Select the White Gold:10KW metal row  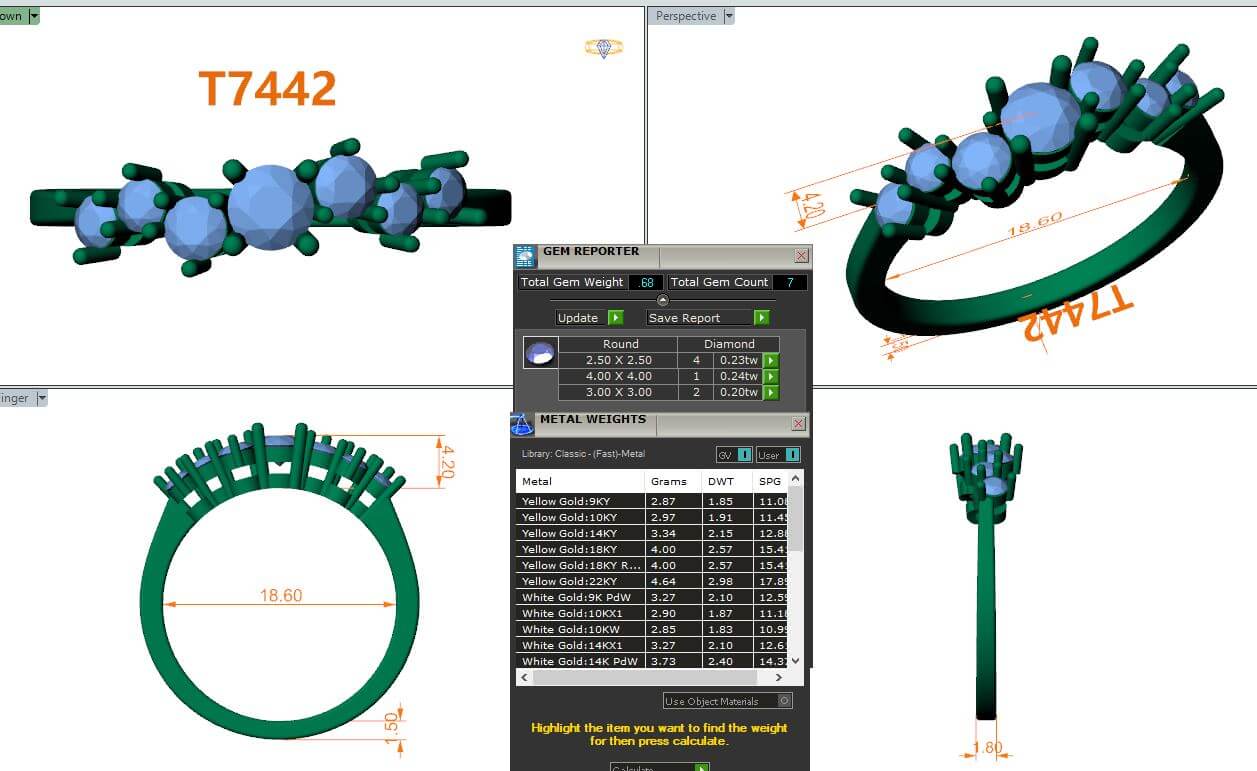coord(580,629)
